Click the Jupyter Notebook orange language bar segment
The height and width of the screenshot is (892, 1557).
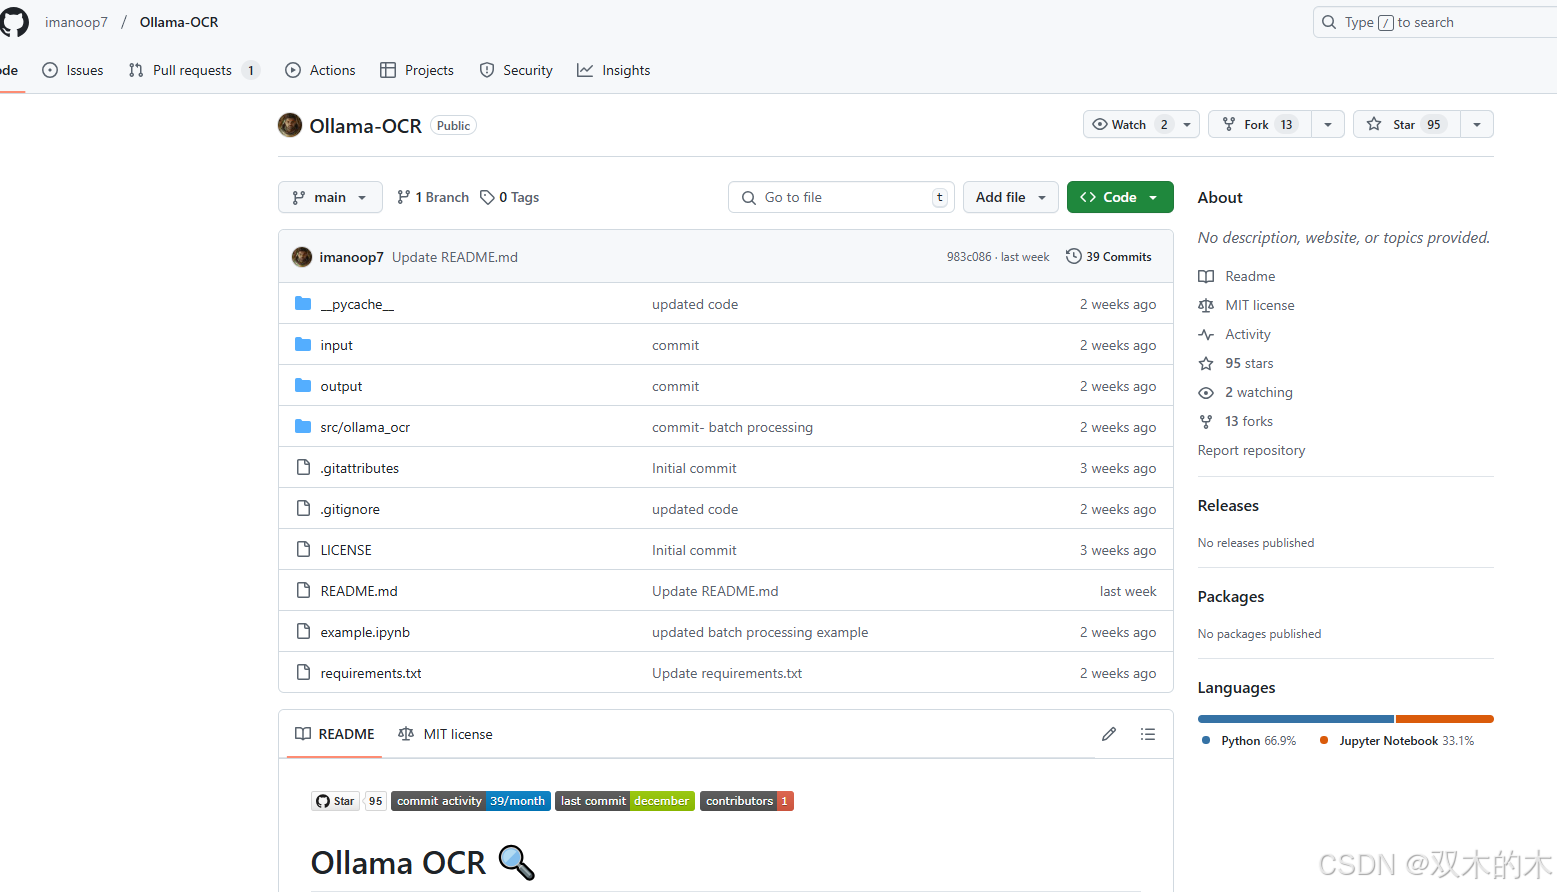[x=1445, y=719]
